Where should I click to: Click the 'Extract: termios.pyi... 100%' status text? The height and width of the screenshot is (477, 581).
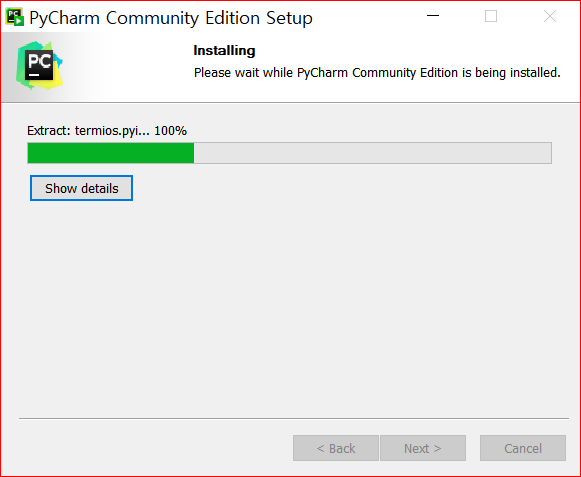[107, 131]
